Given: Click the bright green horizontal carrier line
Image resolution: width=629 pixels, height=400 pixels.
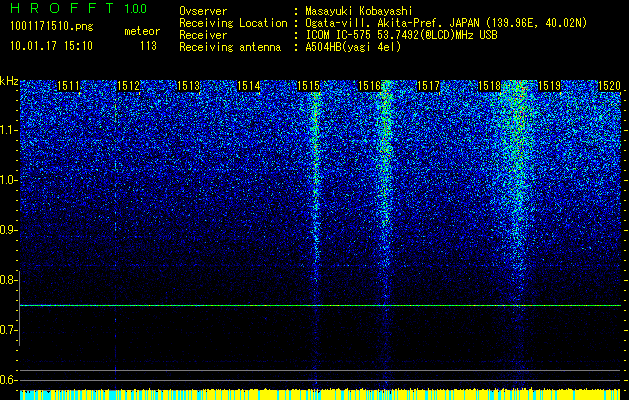Looking at the screenshot, I should [320, 305].
